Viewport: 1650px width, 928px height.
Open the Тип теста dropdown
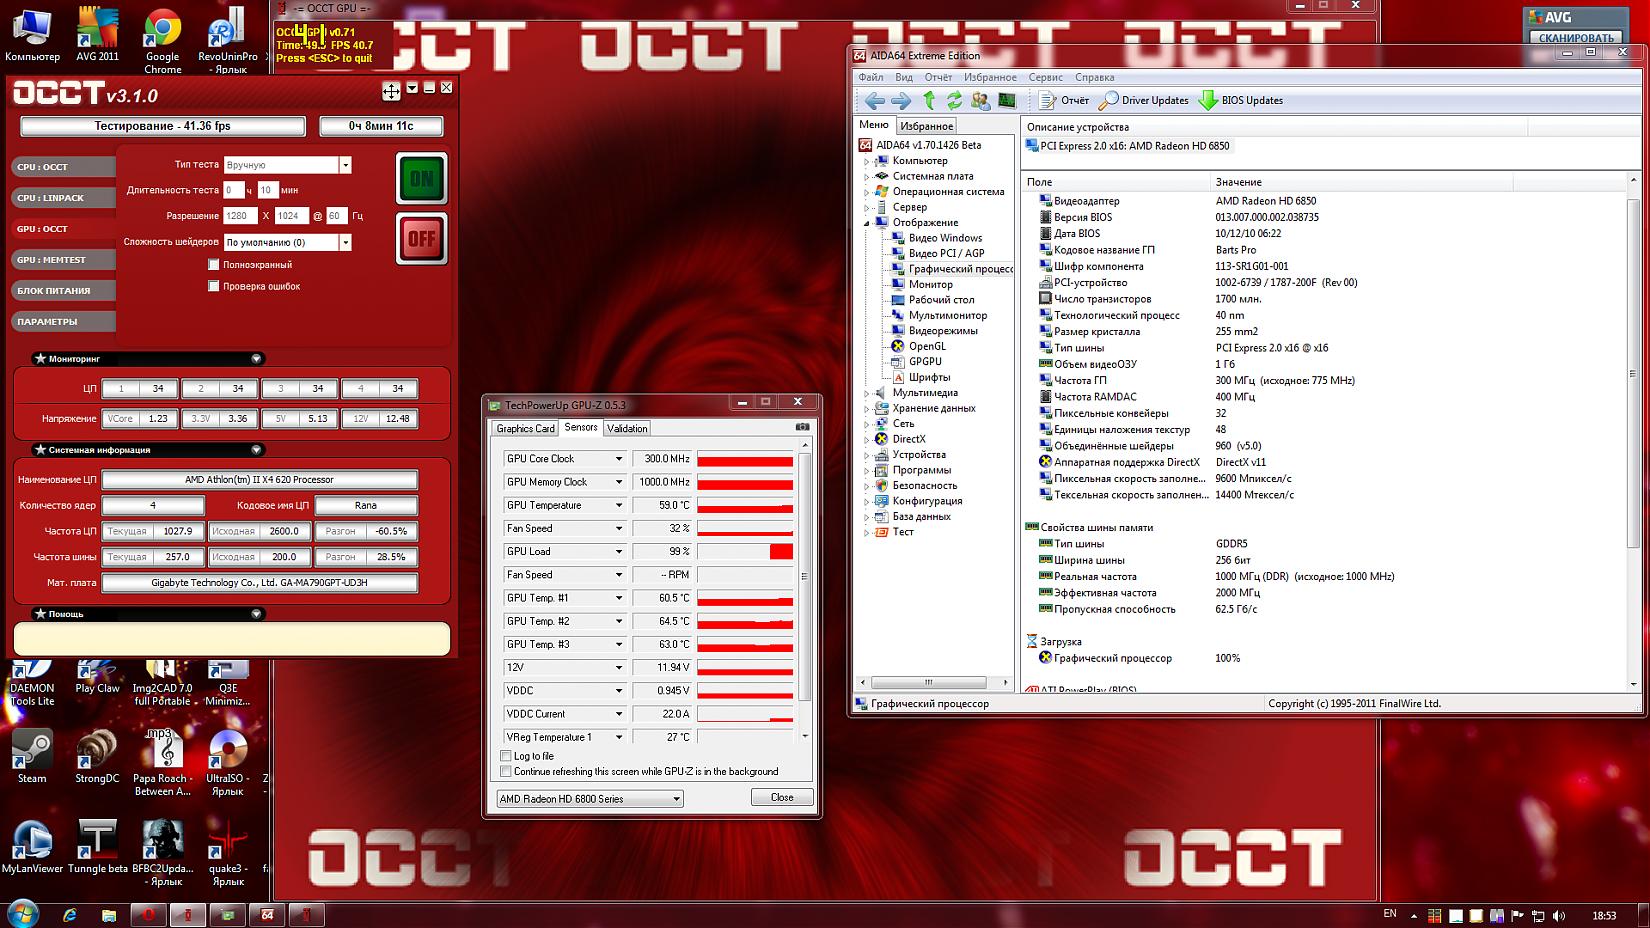point(345,165)
